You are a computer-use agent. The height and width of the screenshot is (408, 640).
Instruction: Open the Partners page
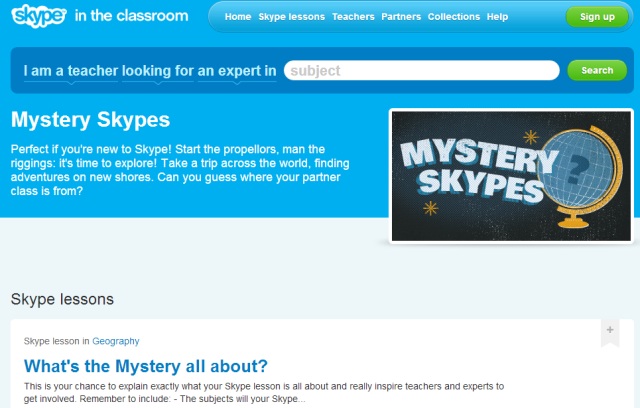pyautogui.click(x=401, y=17)
